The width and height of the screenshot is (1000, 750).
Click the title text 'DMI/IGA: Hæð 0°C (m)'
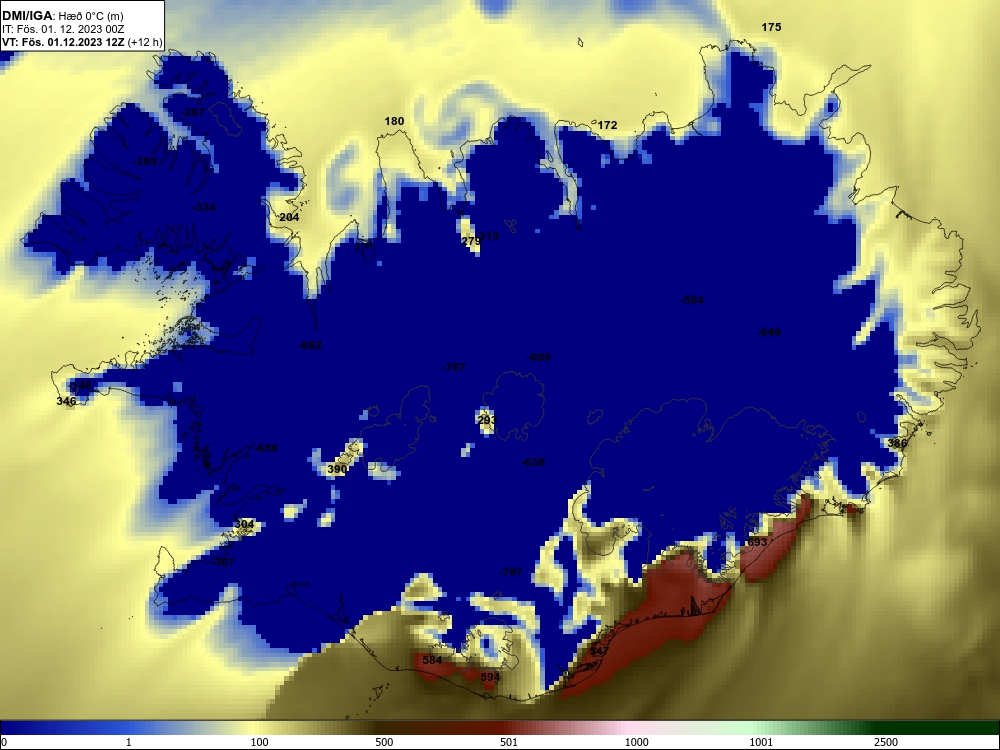pyautogui.click(x=62, y=16)
